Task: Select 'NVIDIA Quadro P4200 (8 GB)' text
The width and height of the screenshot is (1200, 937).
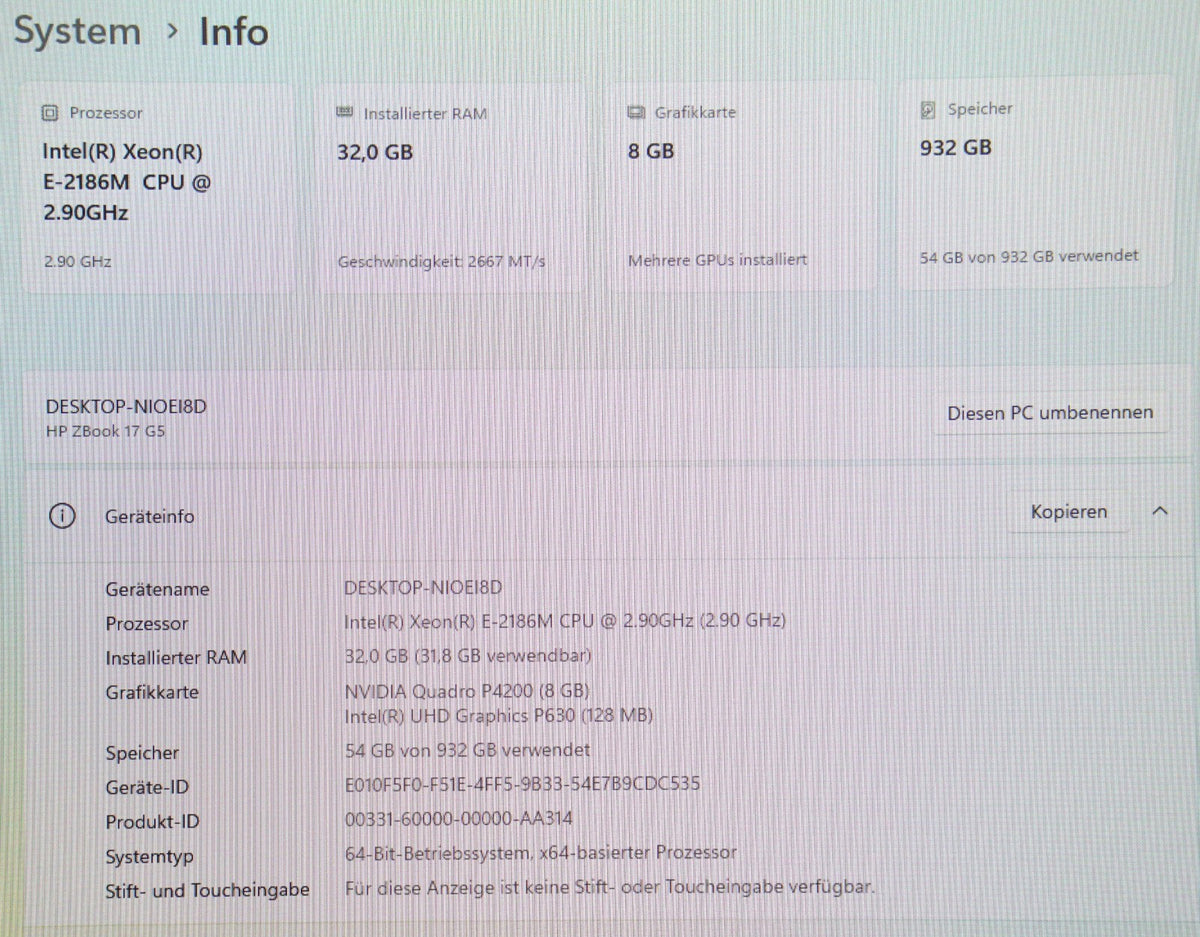Action: click(x=466, y=691)
